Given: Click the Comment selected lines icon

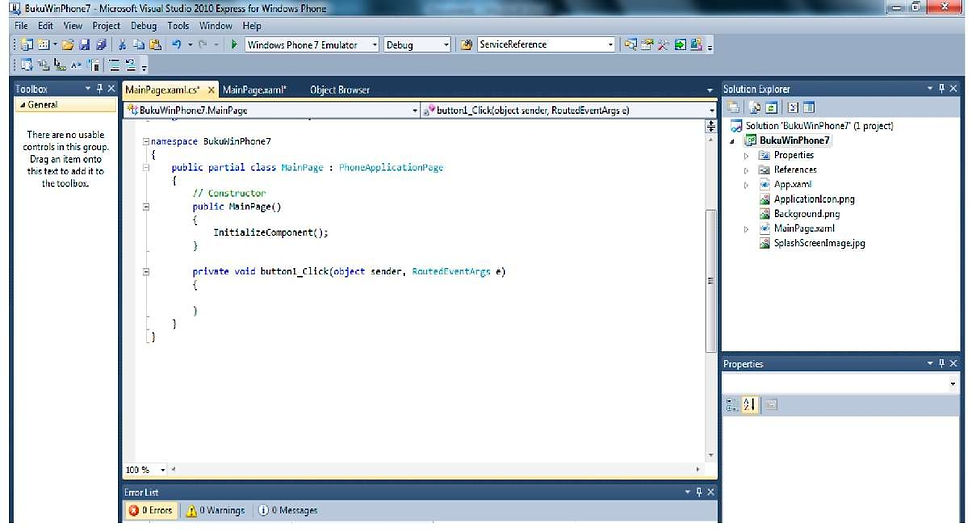Looking at the screenshot, I should point(114,65).
